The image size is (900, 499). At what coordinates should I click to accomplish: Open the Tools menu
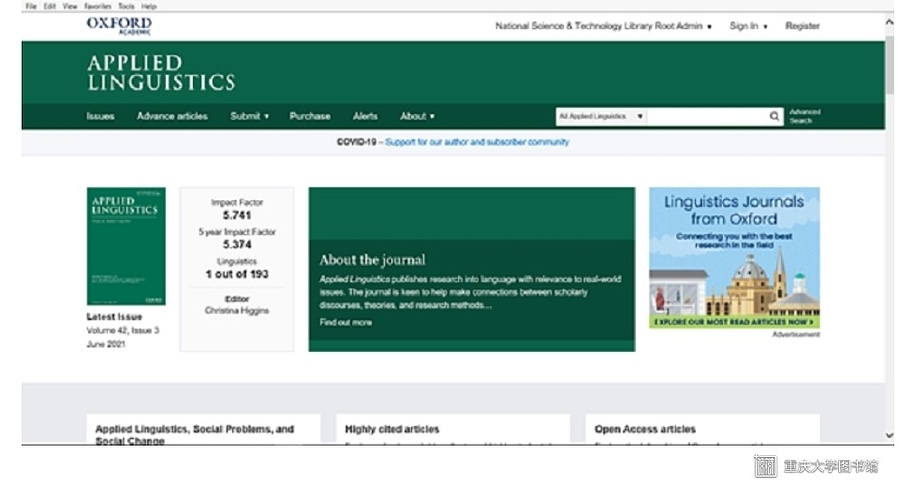coord(126,6)
